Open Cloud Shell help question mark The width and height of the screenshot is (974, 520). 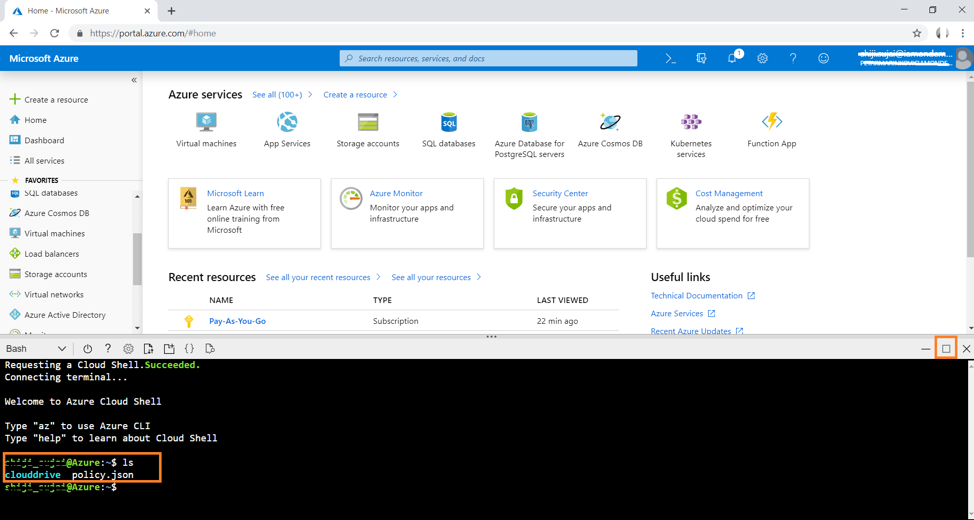[x=108, y=349]
